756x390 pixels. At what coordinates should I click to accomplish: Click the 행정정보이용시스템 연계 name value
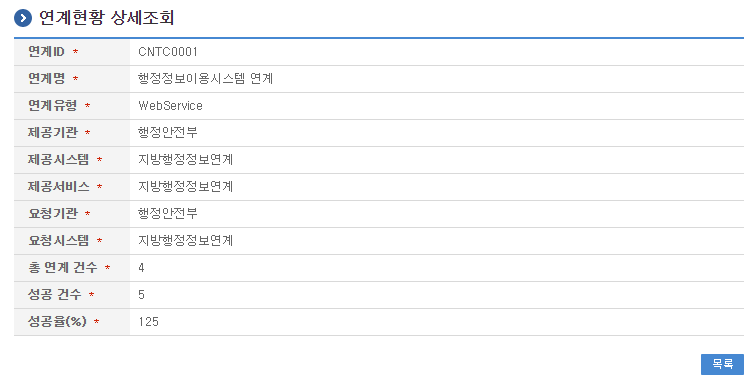(205, 79)
